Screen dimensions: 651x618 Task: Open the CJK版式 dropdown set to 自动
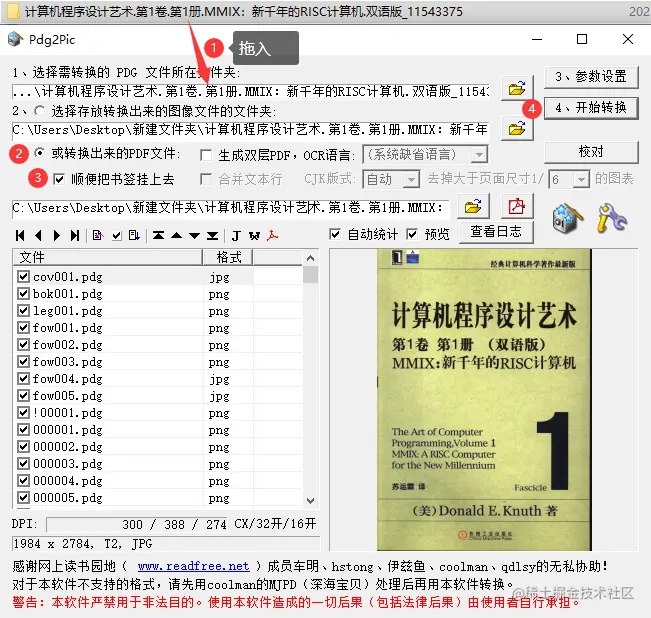click(411, 179)
